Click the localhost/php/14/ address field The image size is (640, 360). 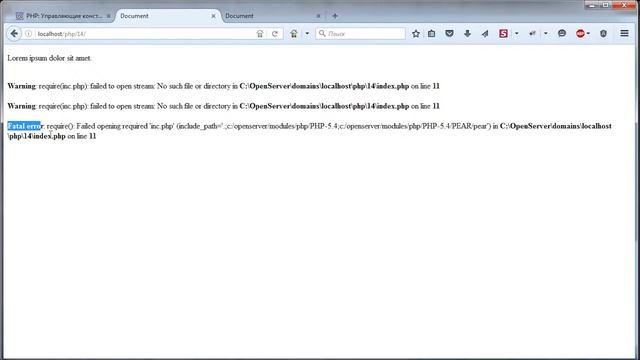coord(143,34)
